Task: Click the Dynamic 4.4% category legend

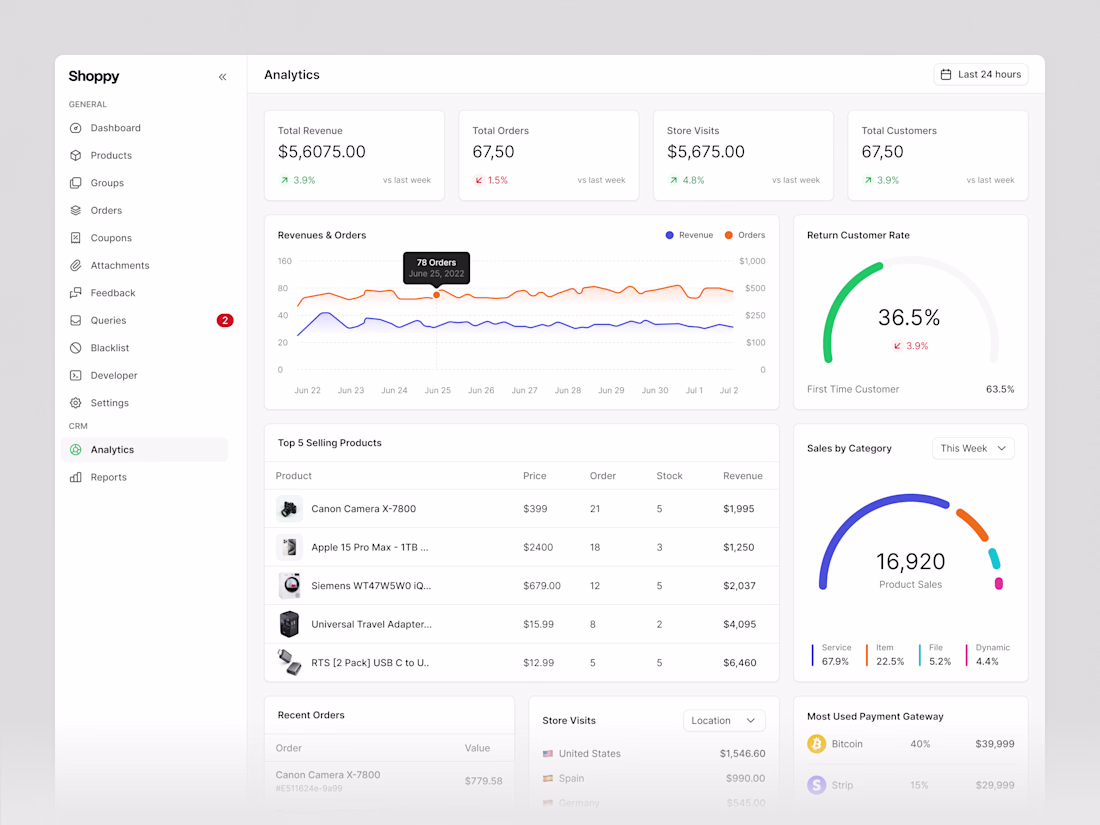Action: tap(988, 655)
